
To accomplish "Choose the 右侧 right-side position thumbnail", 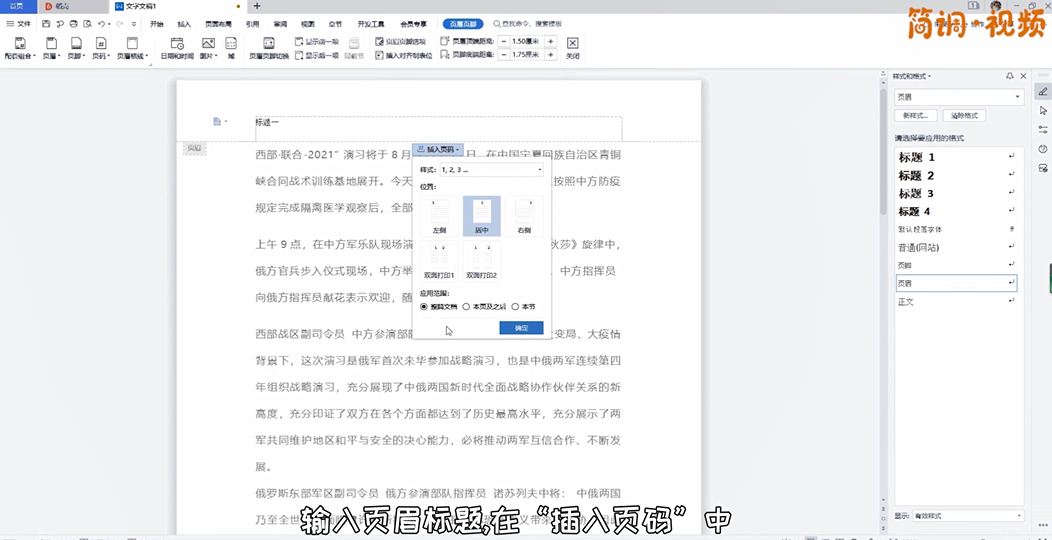I will click(524, 214).
